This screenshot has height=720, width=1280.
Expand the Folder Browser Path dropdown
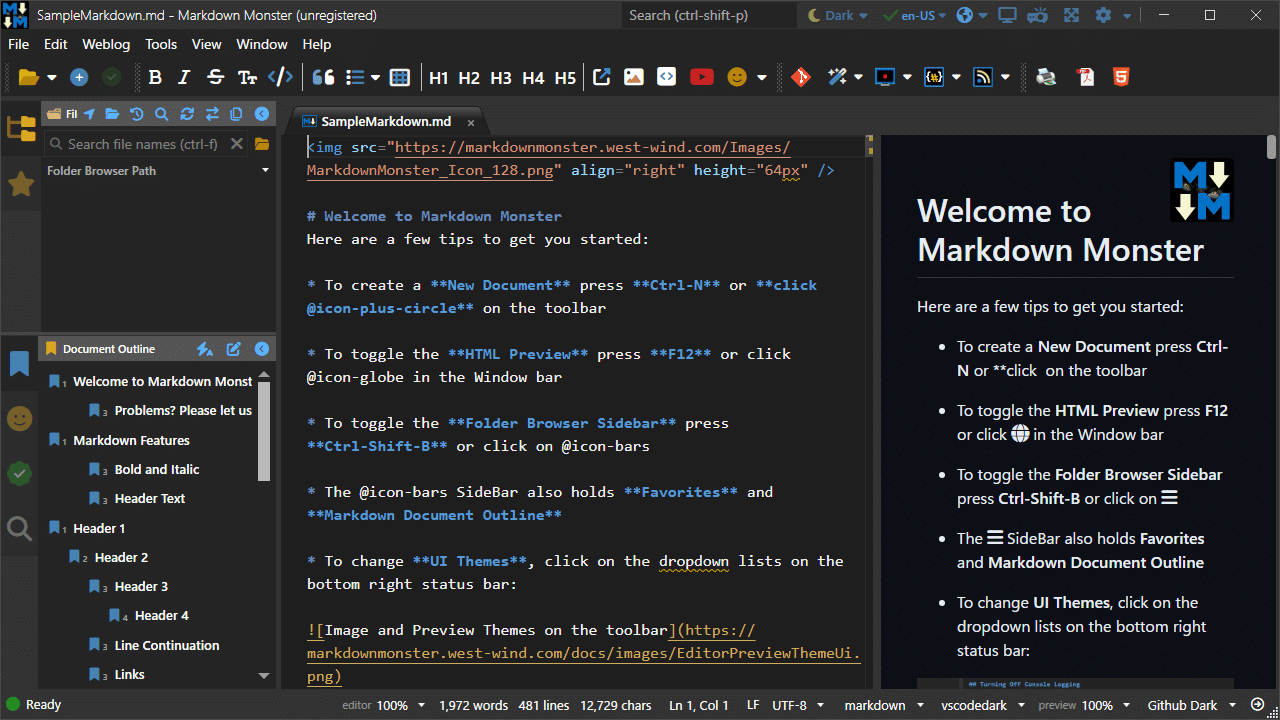265,171
